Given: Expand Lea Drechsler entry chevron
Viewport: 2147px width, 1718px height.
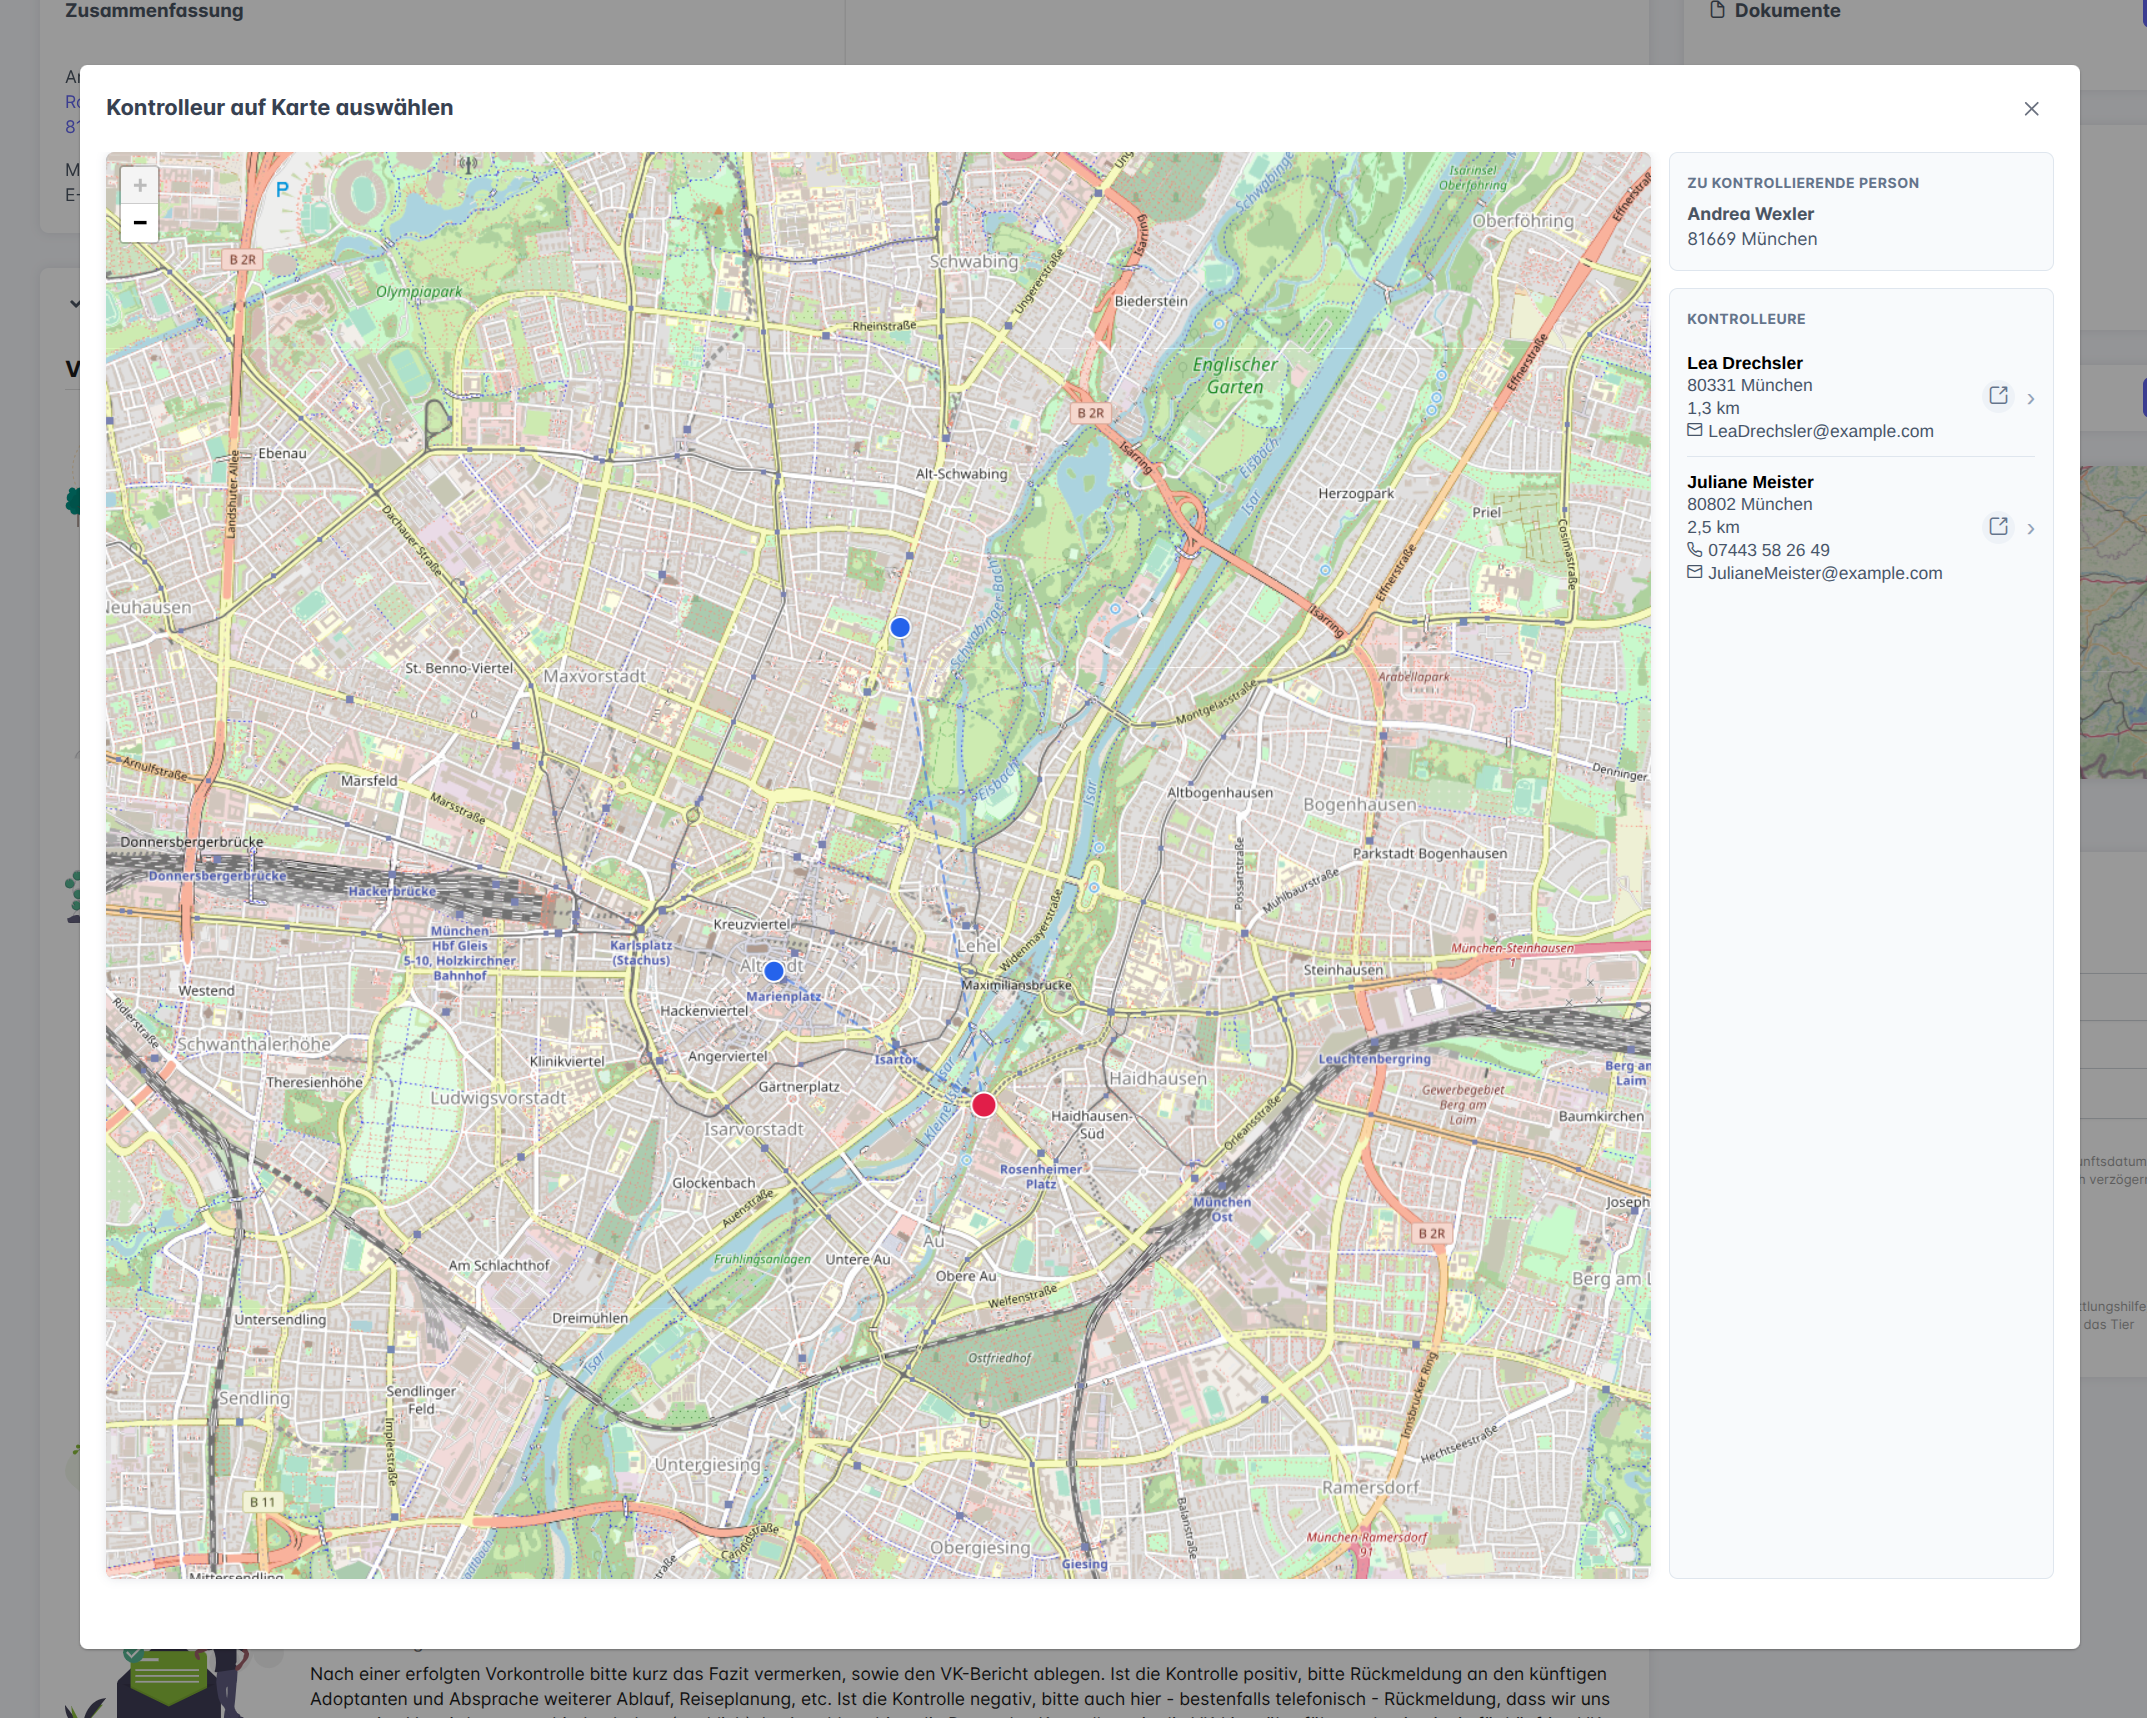Looking at the screenshot, I should point(2031,398).
